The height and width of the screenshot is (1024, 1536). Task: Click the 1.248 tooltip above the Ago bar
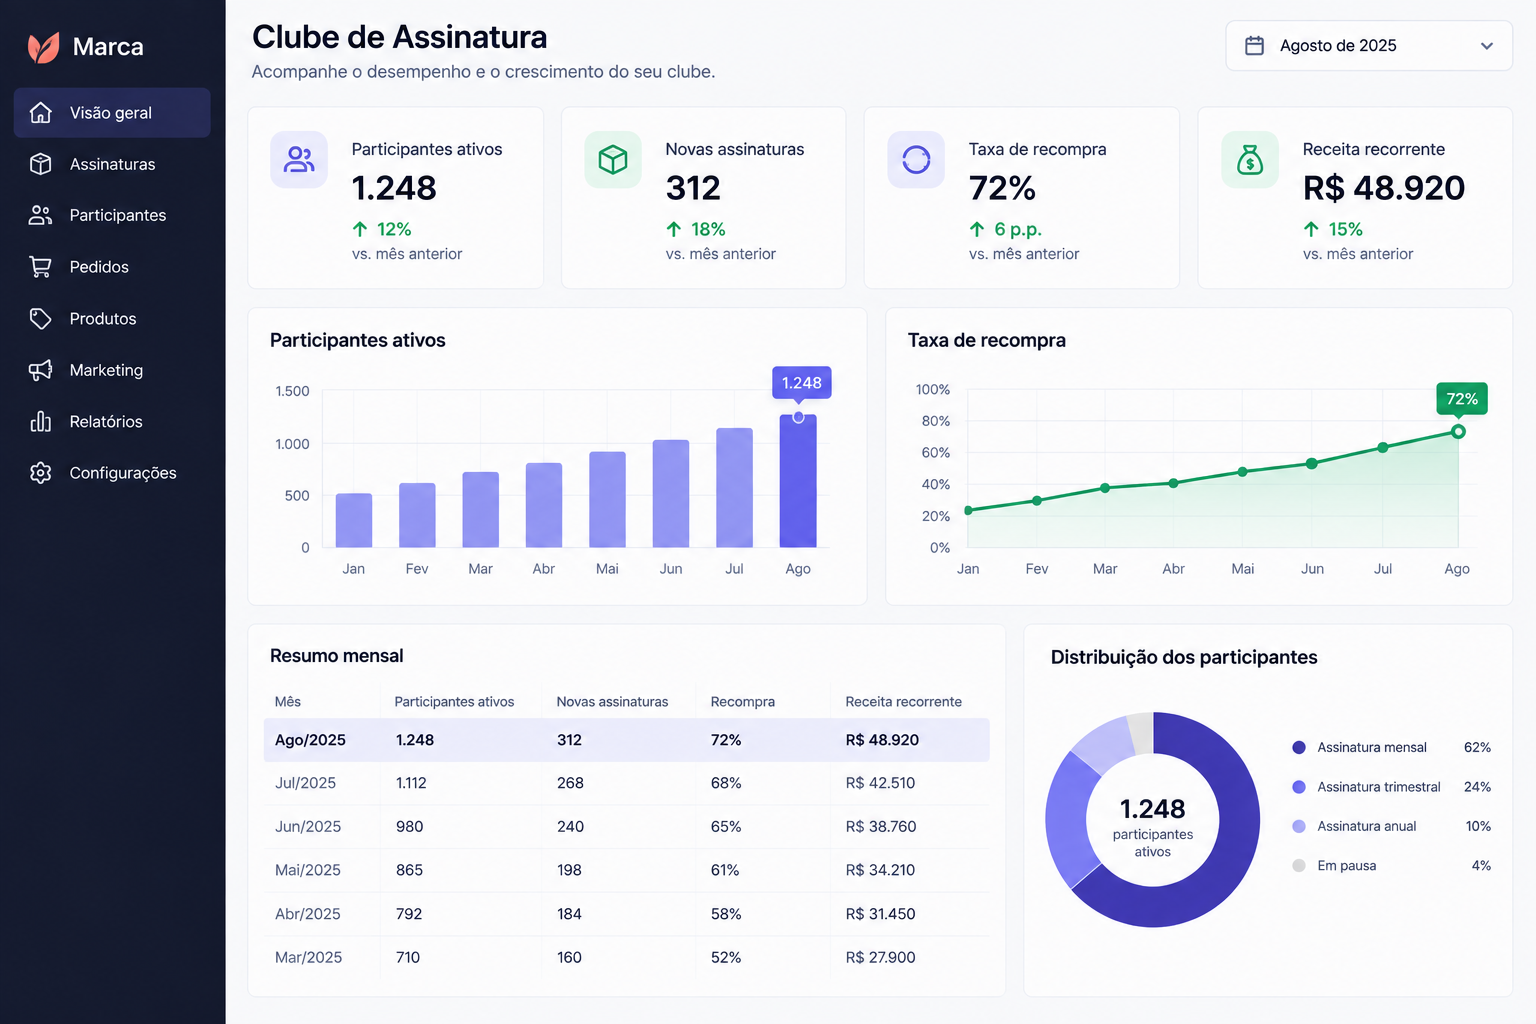point(802,383)
